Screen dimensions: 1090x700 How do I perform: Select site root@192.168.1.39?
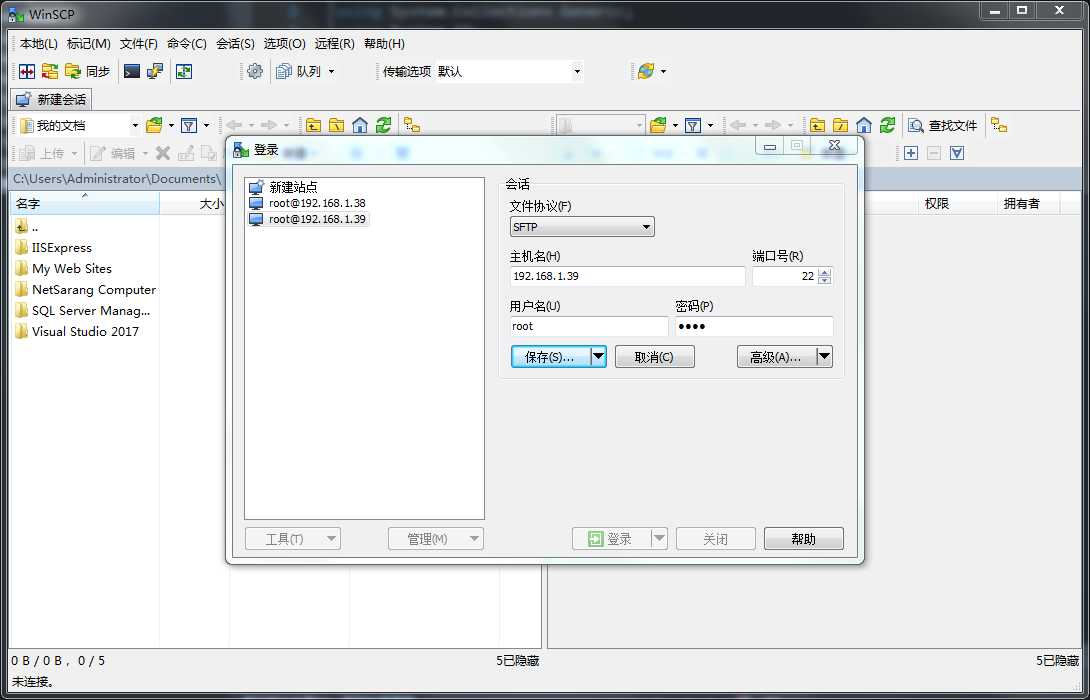[308, 219]
